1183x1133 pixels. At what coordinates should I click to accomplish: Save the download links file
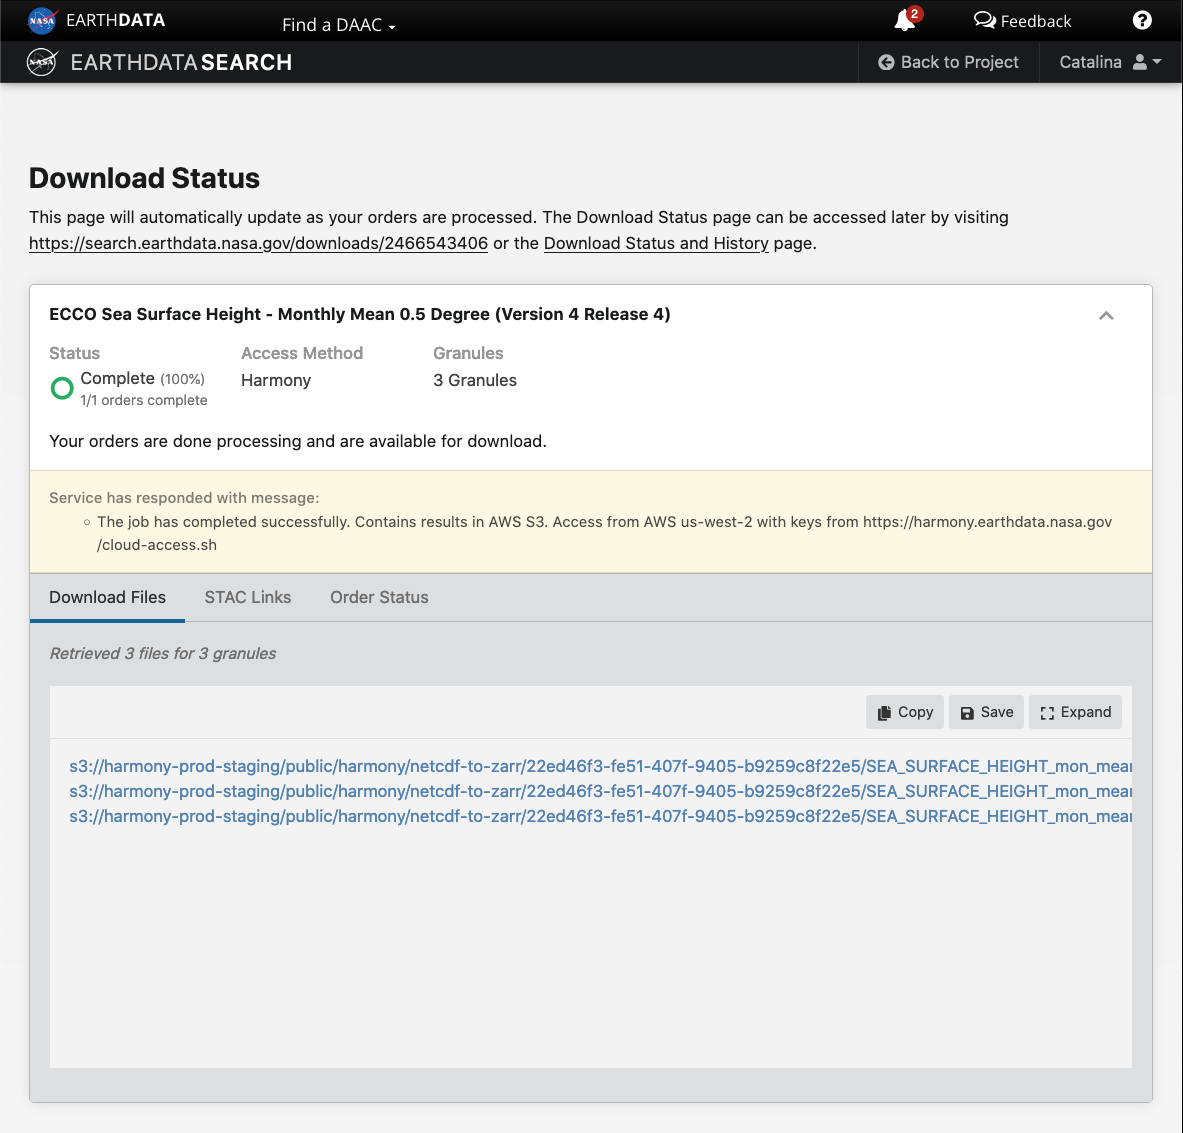click(x=986, y=712)
